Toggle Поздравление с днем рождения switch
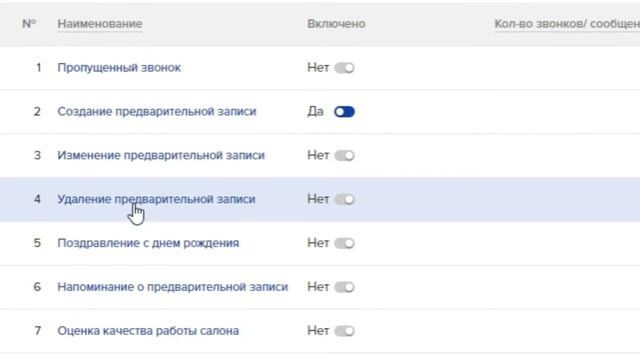This screenshot has width=640, height=360. coord(344,243)
